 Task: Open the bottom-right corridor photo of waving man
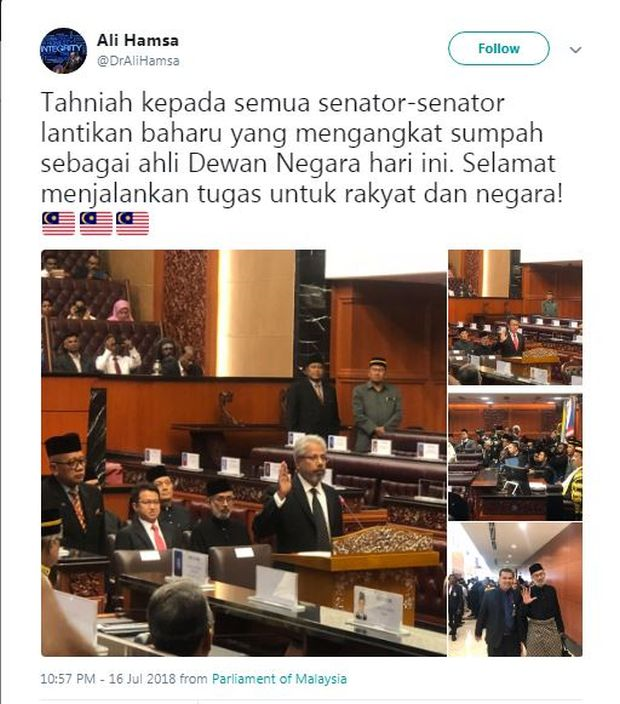coord(515,590)
